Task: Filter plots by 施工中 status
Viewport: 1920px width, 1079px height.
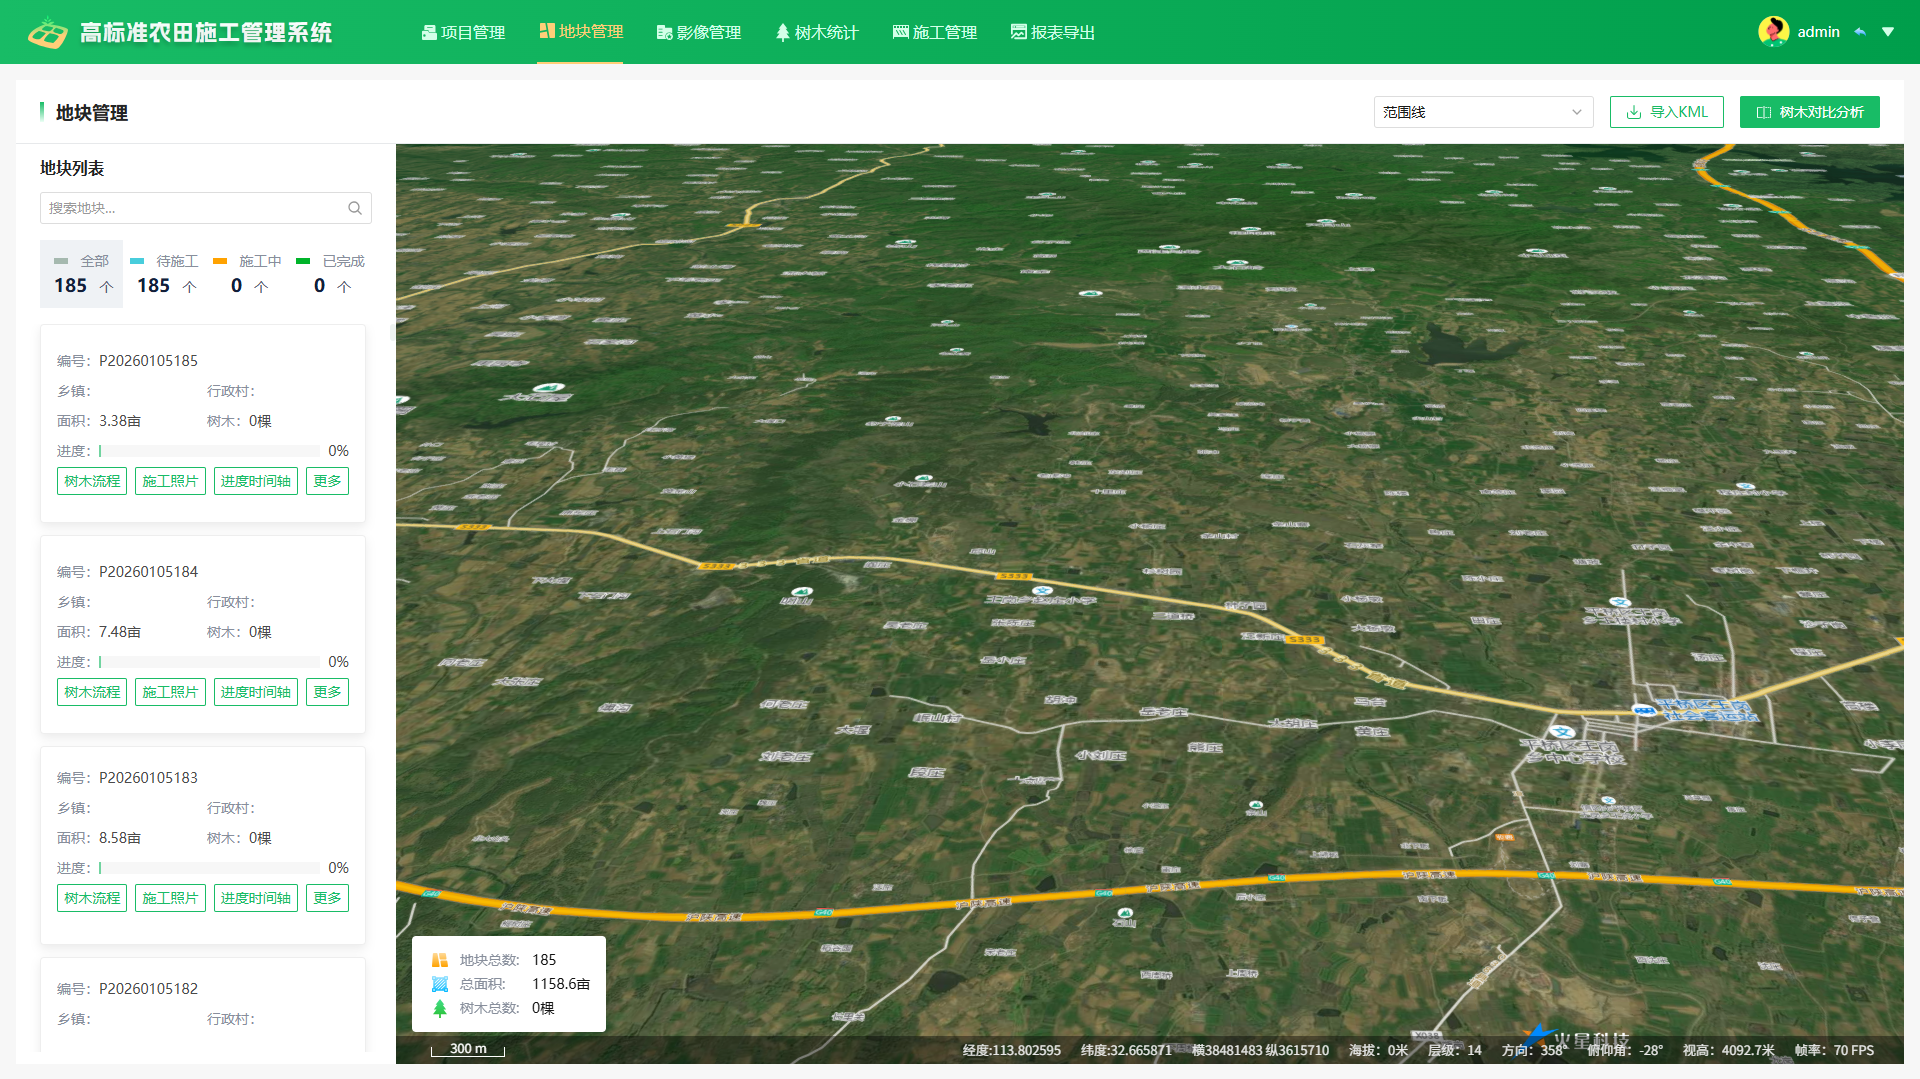Action: (248, 273)
